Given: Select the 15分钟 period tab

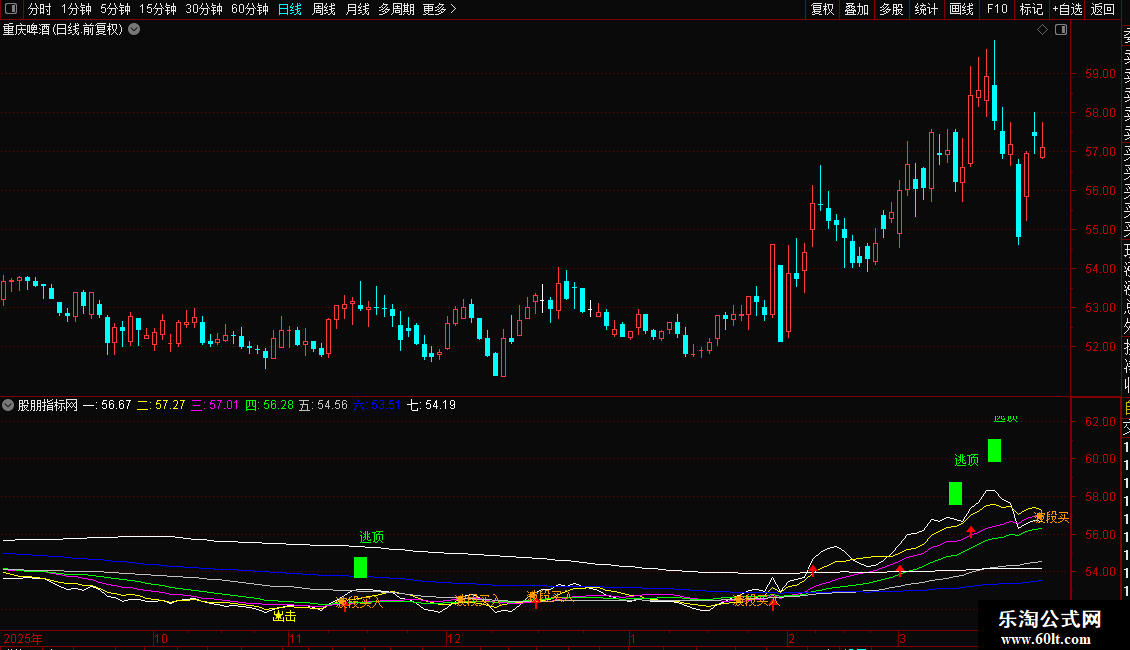Looking at the screenshot, I should click(158, 10).
